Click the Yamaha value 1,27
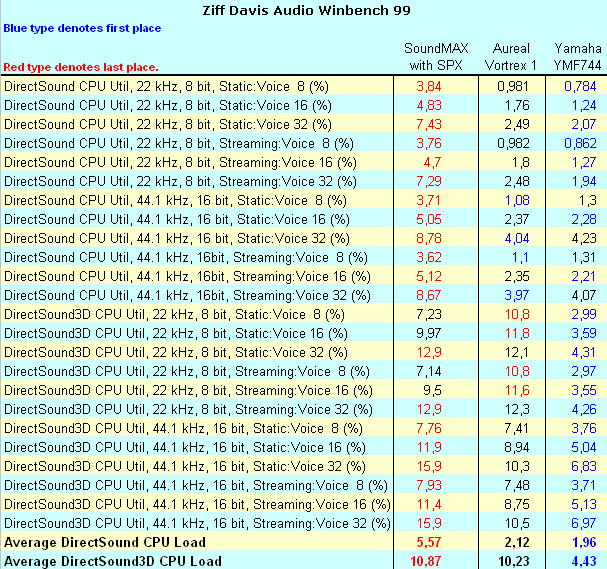607x569 pixels. pos(584,162)
